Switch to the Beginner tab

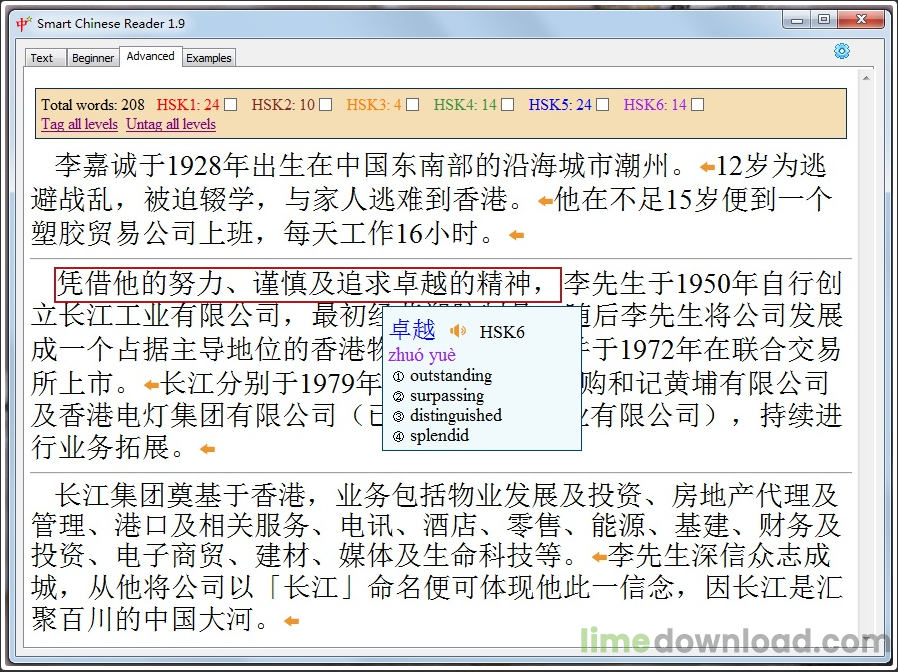[x=93, y=58]
